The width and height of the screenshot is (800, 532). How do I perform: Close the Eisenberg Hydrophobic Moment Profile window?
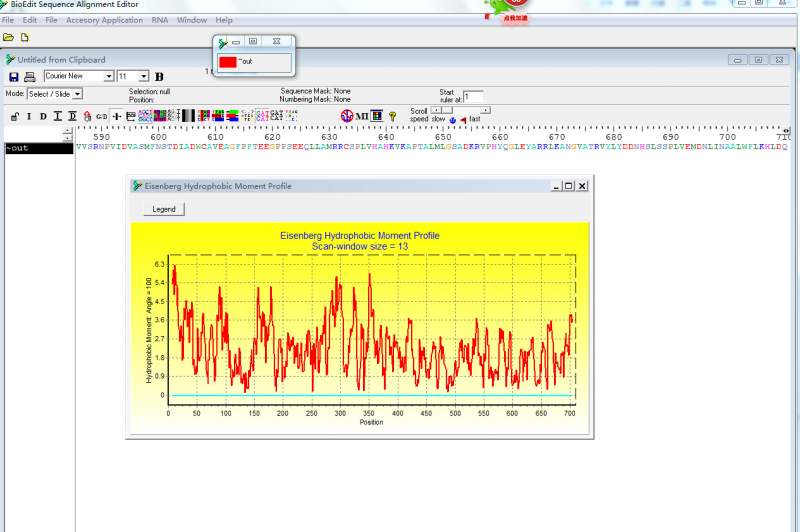(x=582, y=186)
